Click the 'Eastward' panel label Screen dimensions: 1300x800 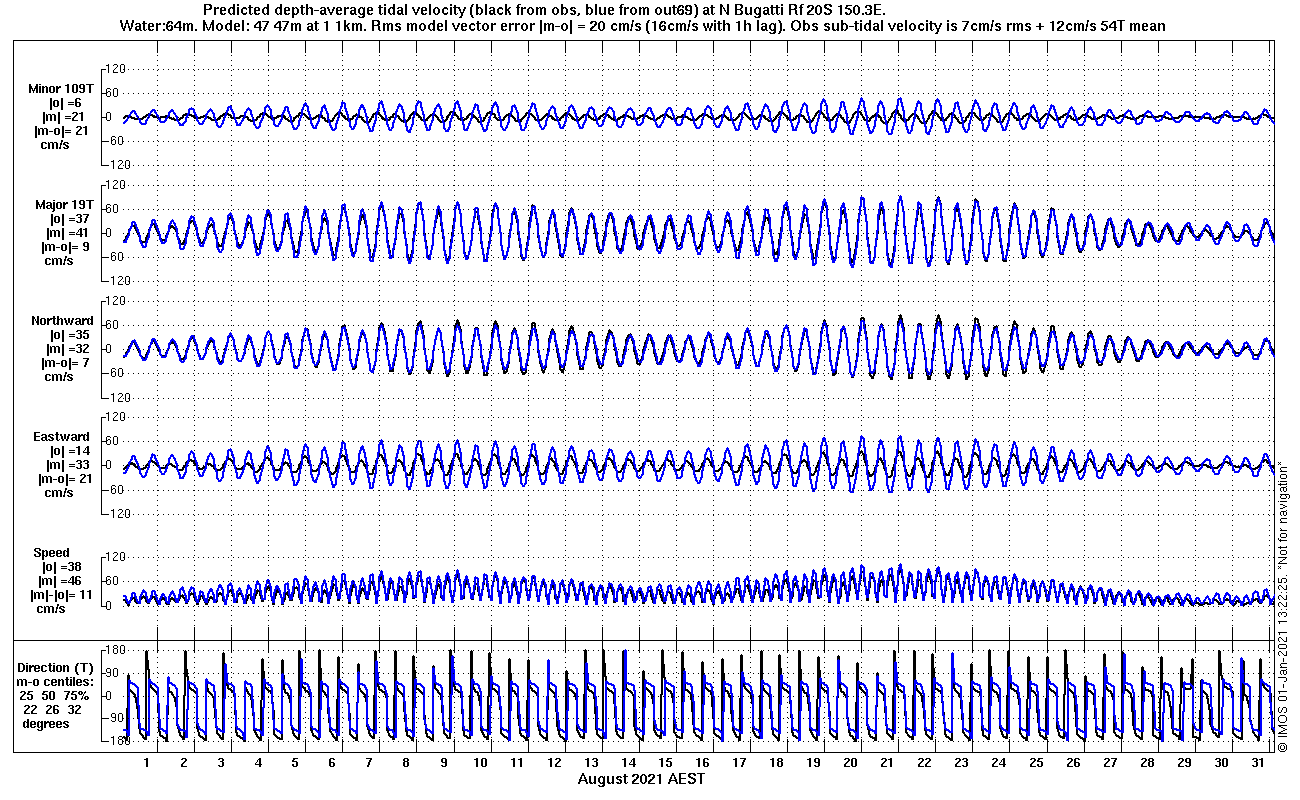(x=62, y=437)
